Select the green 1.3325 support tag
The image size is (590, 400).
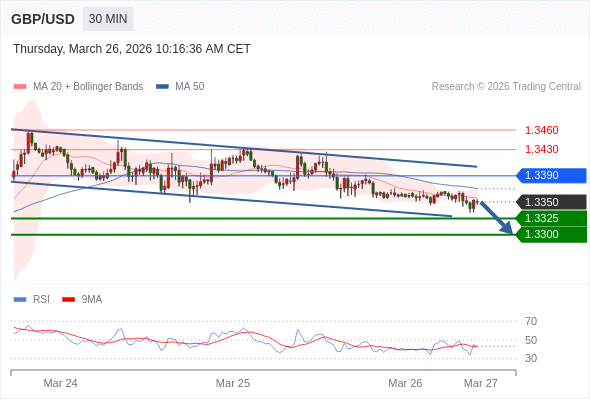click(x=551, y=218)
